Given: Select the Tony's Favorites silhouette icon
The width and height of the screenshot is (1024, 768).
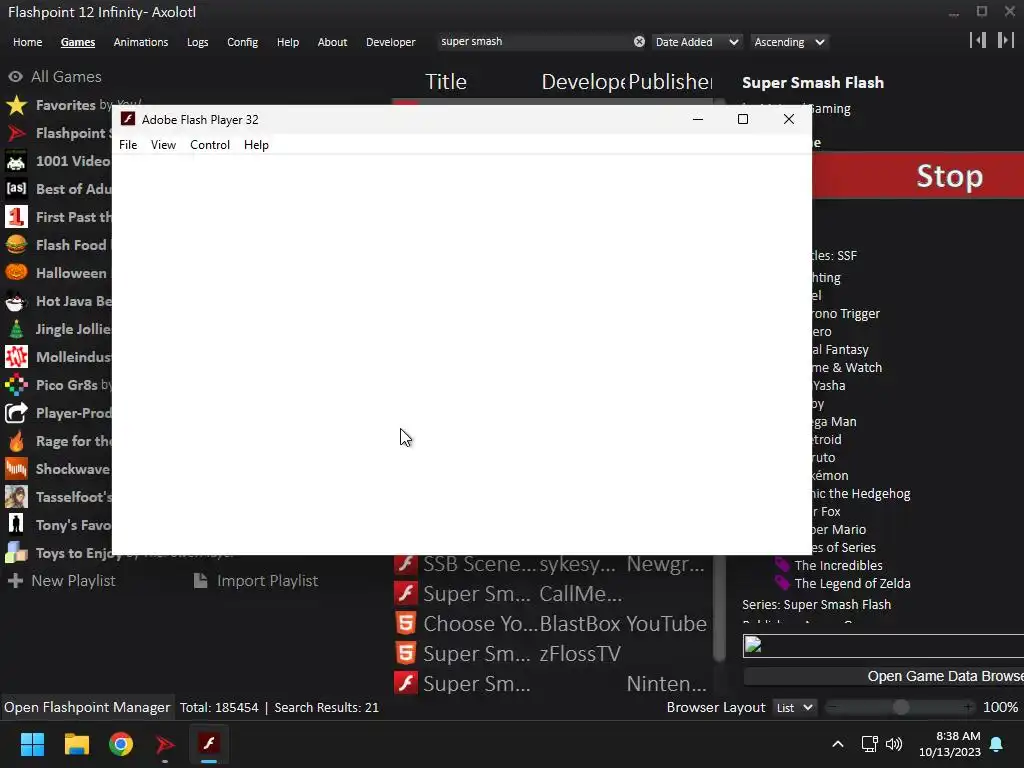Looking at the screenshot, I should pyautogui.click(x=16, y=525).
